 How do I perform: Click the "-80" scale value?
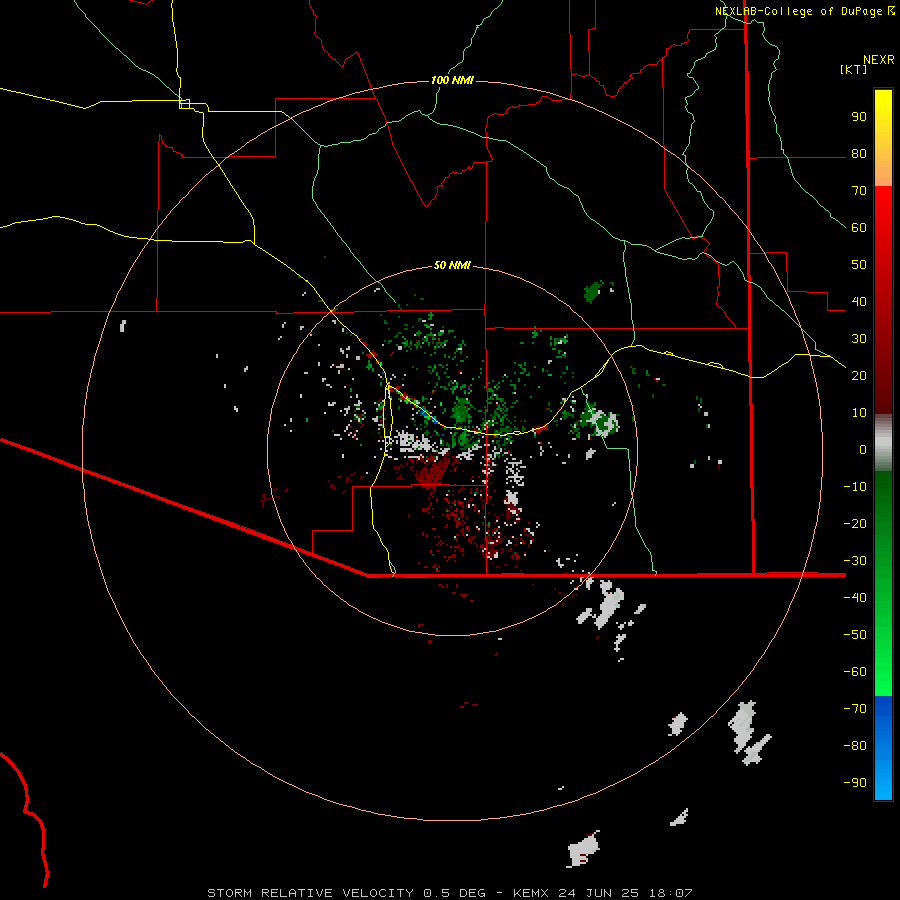(x=855, y=746)
